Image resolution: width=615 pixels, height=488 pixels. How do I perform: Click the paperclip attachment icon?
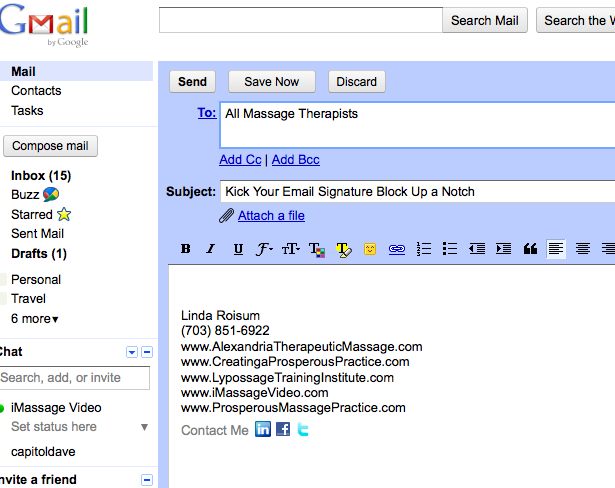tap(226, 215)
